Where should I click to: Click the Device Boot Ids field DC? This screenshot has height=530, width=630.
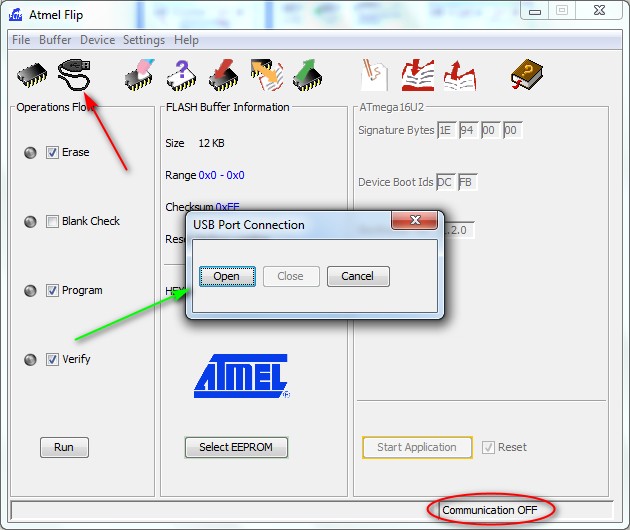445,182
